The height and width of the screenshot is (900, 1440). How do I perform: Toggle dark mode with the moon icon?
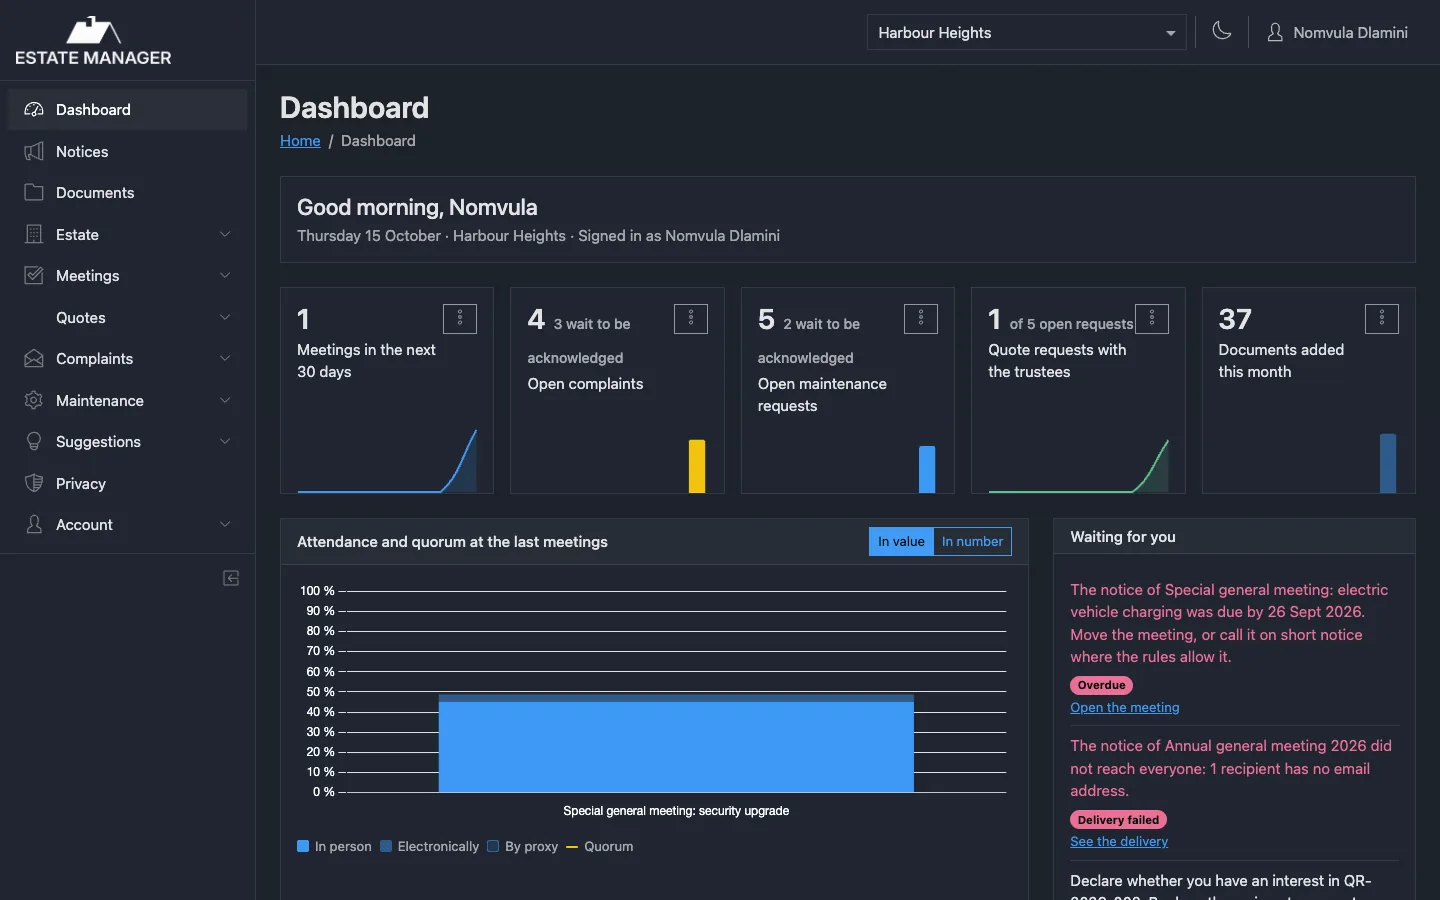point(1222,31)
